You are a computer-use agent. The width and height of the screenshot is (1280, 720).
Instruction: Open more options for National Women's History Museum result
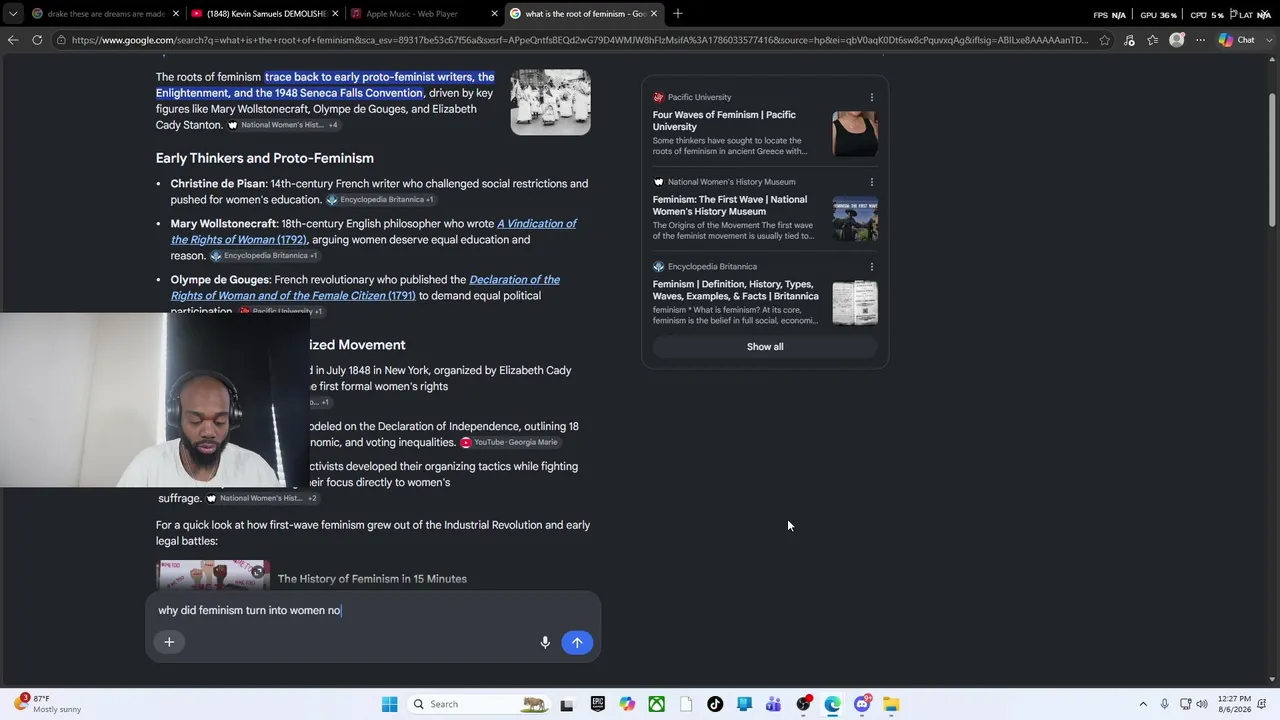click(x=872, y=182)
